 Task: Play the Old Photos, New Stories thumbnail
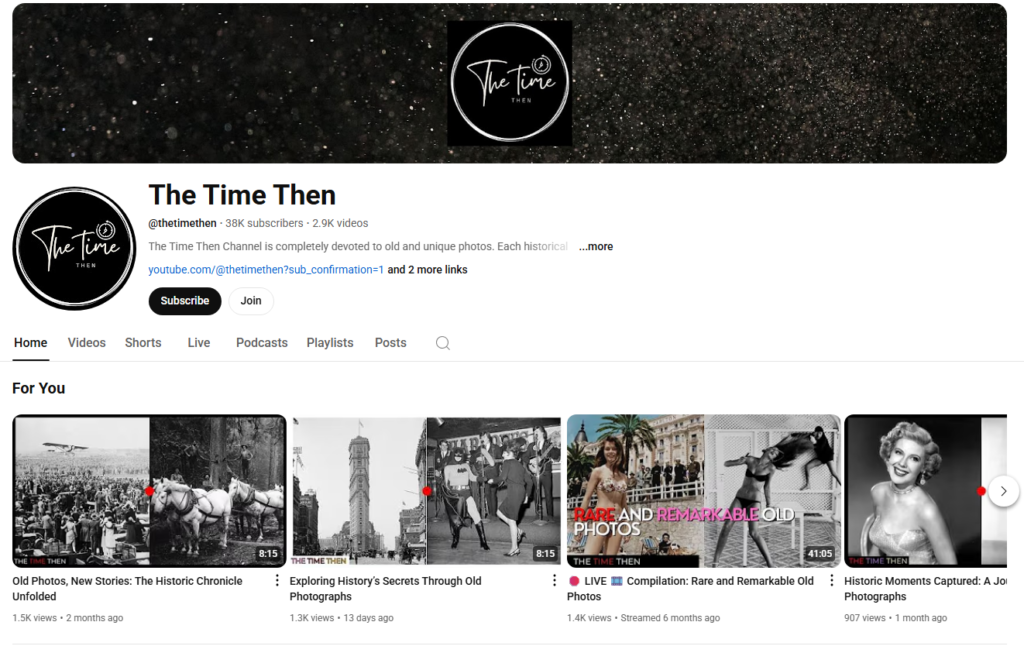coord(150,491)
